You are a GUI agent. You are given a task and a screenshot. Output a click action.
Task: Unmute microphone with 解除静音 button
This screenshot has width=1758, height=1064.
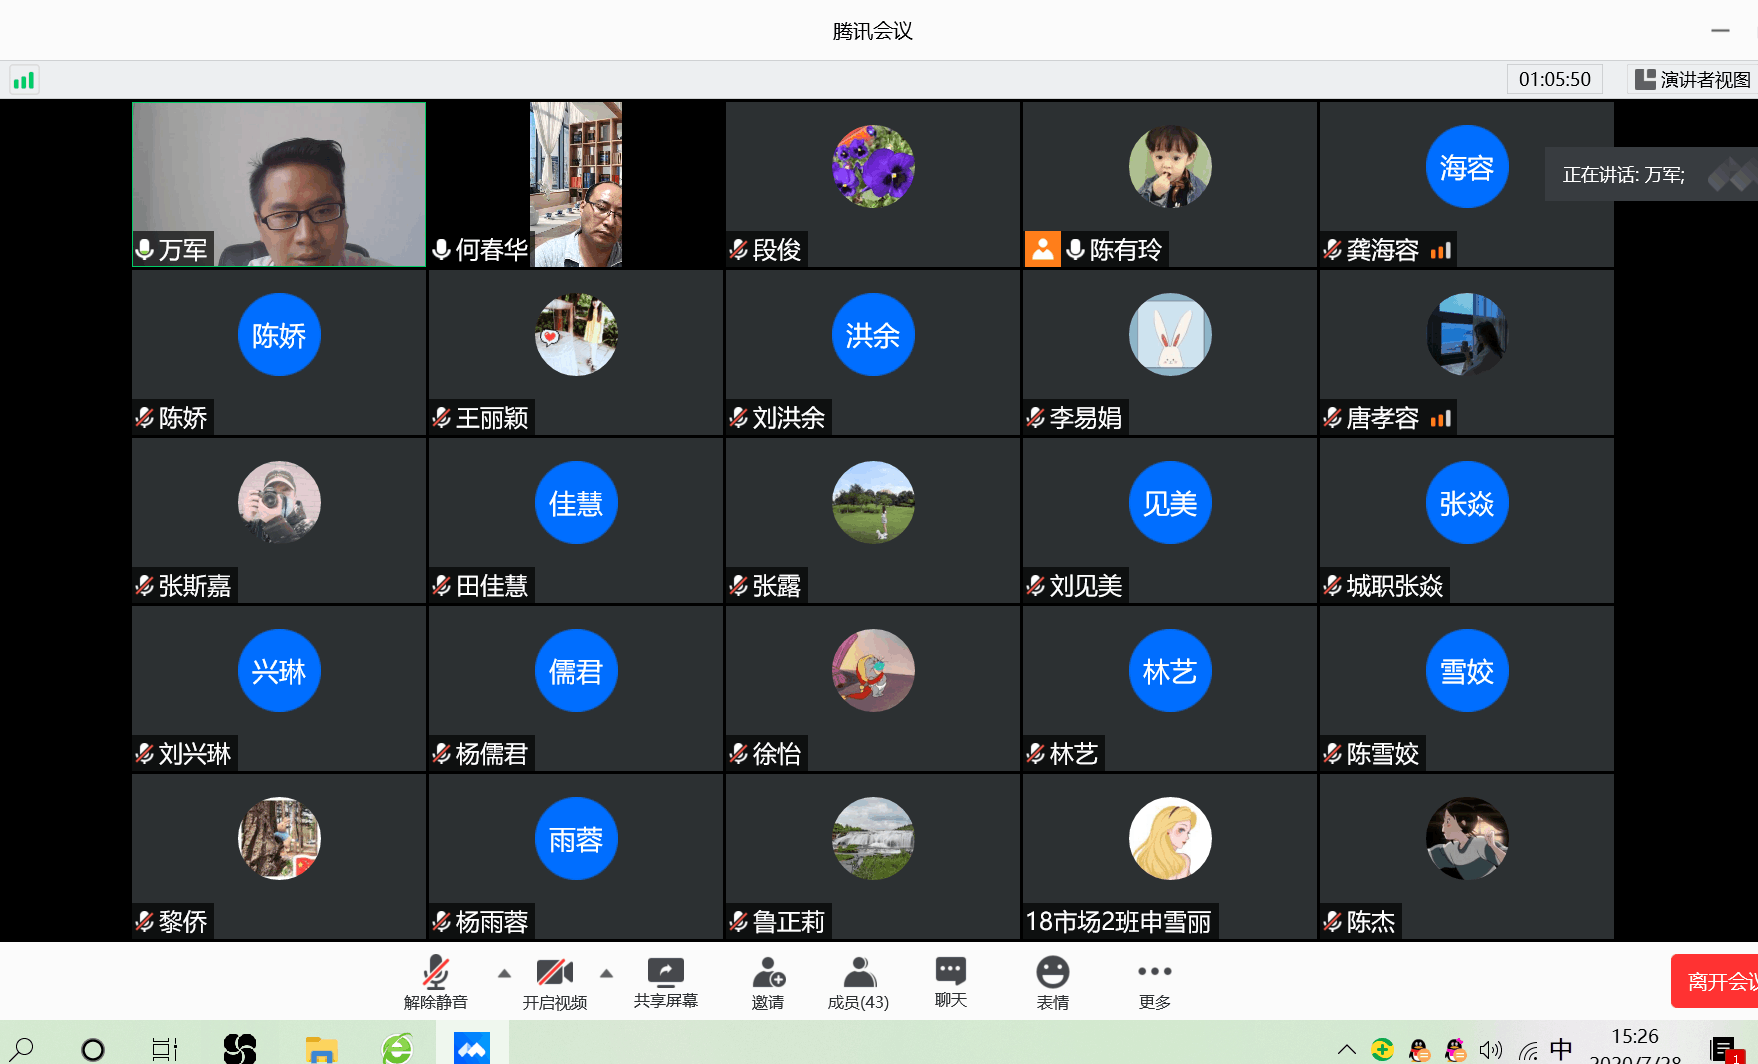(436, 982)
